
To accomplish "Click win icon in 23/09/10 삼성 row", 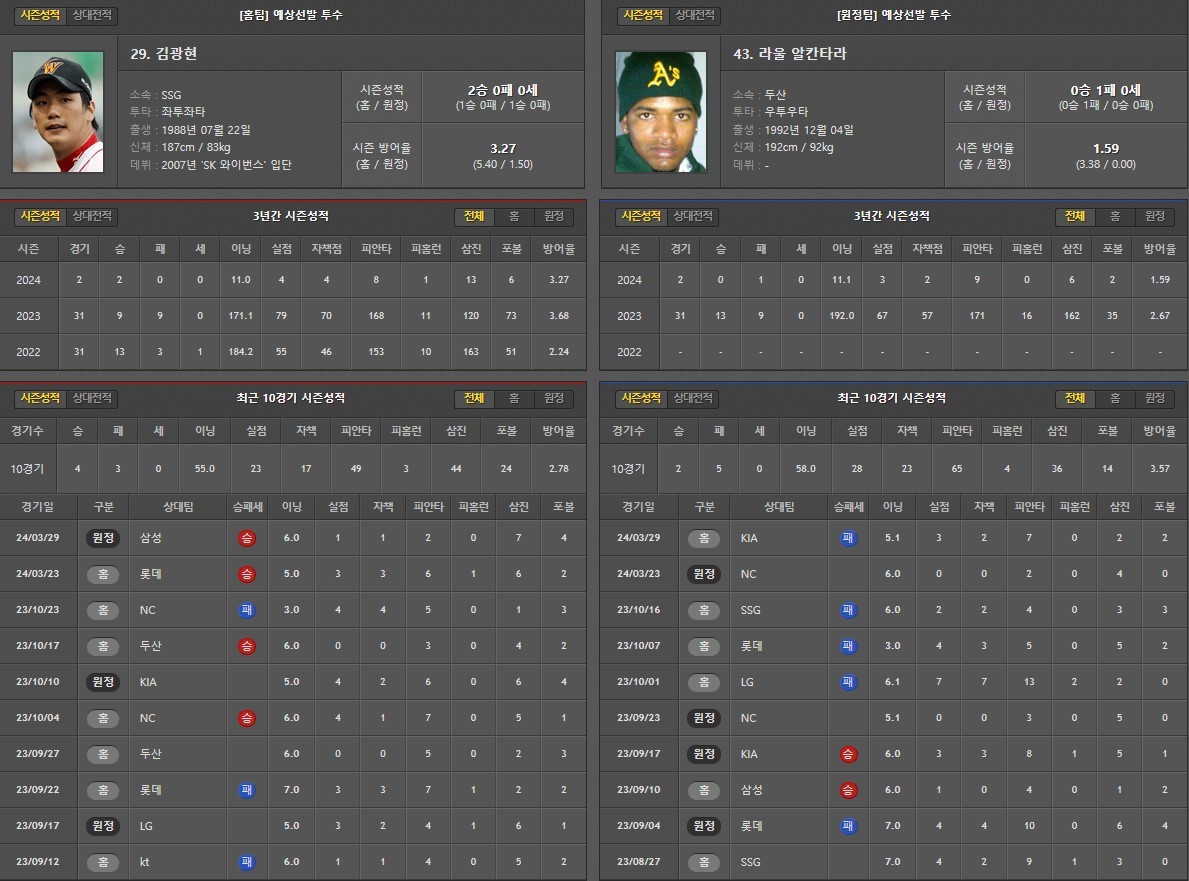I will coord(848,790).
